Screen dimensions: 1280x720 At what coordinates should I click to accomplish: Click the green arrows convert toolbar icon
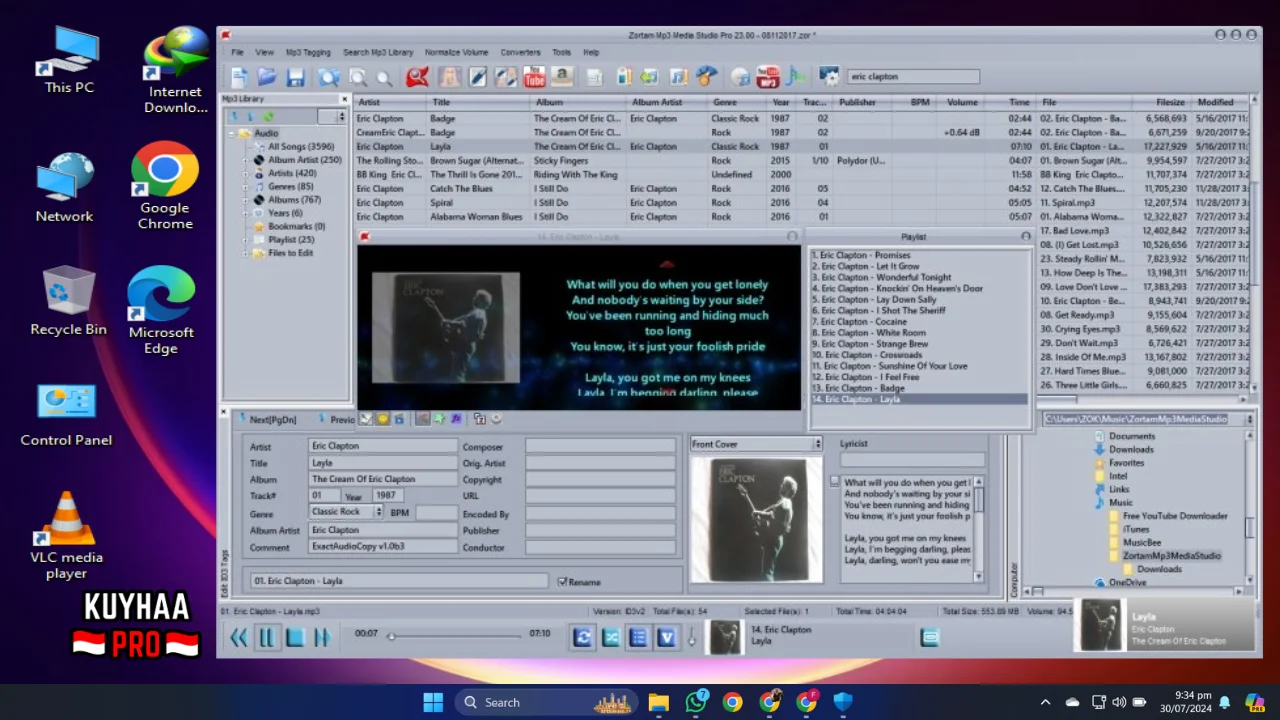tap(649, 77)
